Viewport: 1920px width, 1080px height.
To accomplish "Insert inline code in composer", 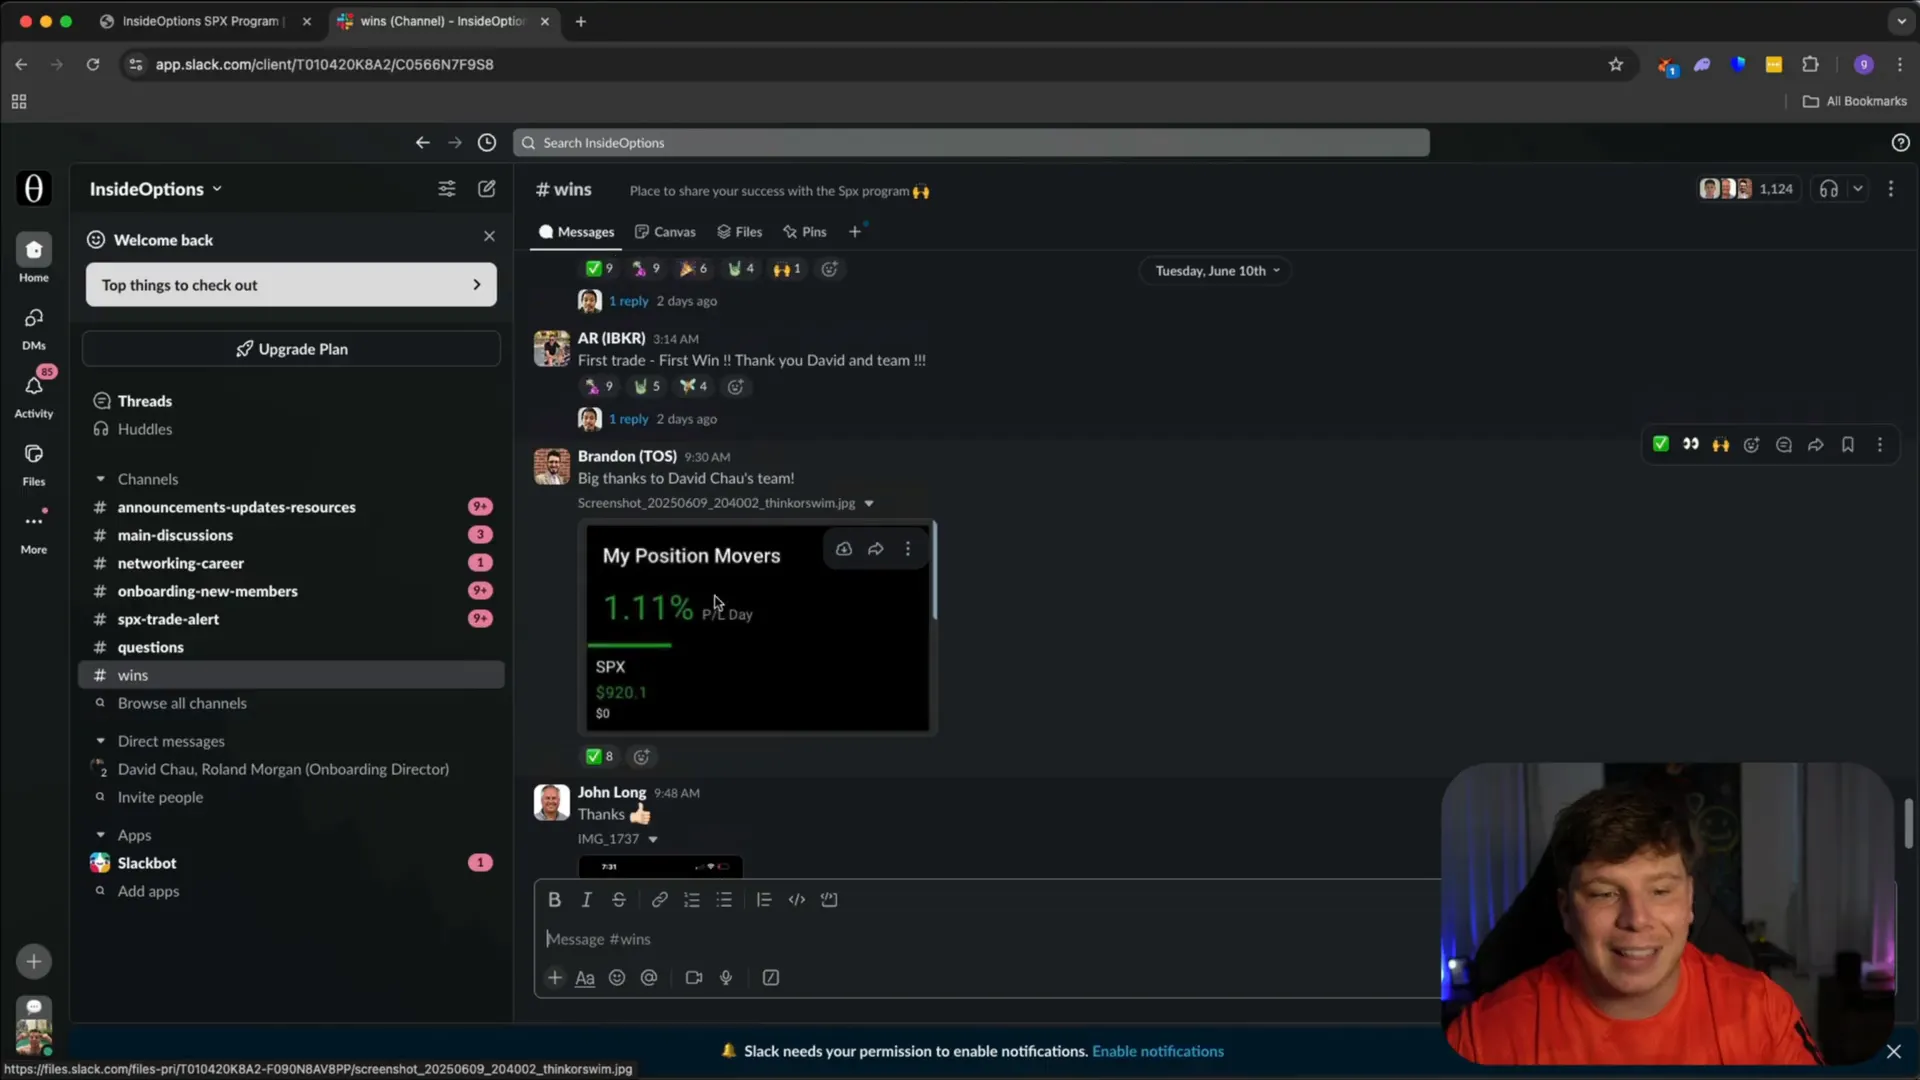I will (x=797, y=900).
